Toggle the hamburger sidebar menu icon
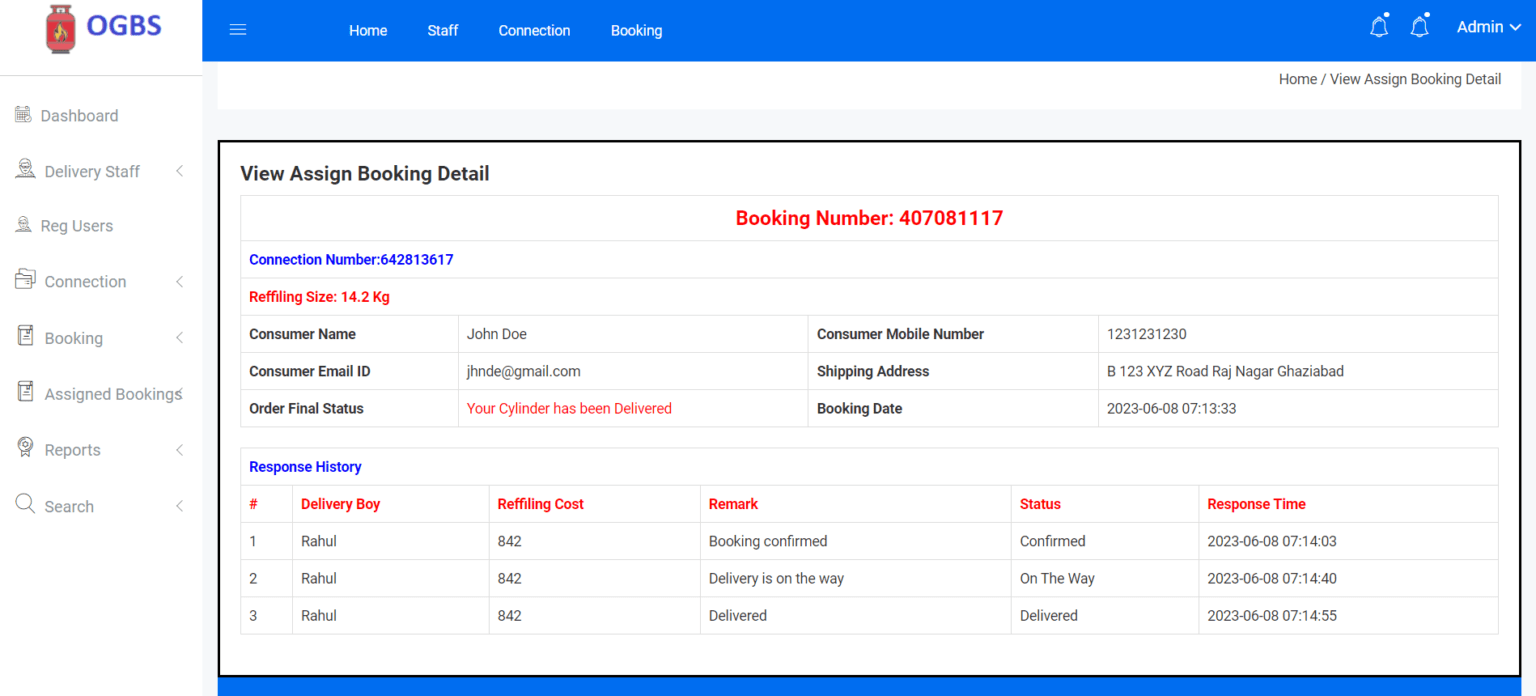Image resolution: width=1536 pixels, height=696 pixels. point(238,30)
